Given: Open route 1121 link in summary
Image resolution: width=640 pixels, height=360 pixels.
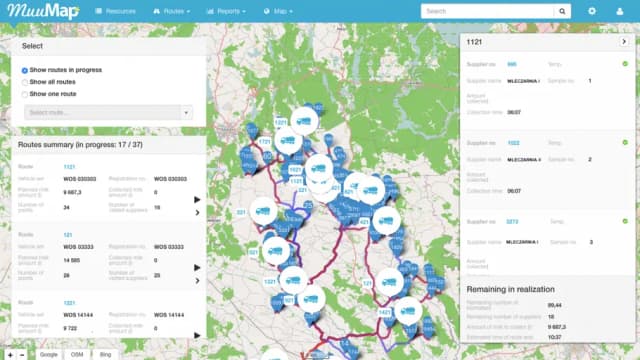Looking at the screenshot, I should pyautogui.click(x=69, y=167).
